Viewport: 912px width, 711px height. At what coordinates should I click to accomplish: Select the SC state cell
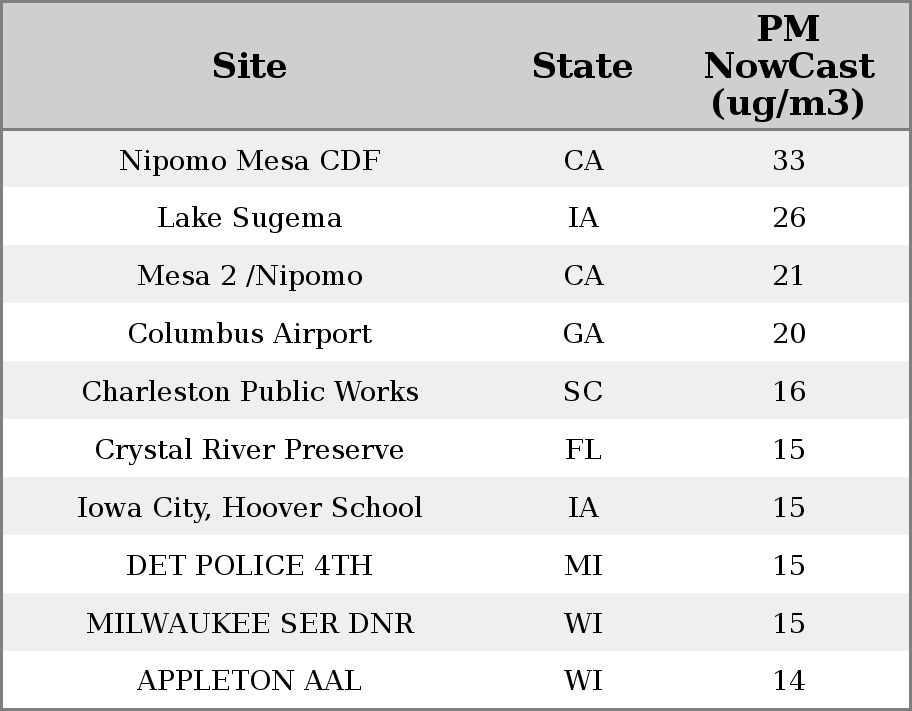click(x=583, y=391)
